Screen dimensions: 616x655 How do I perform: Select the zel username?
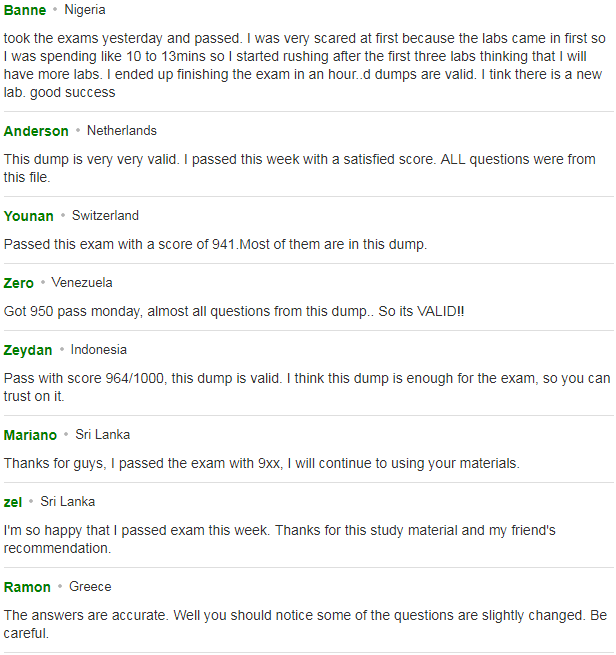coord(13,502)
